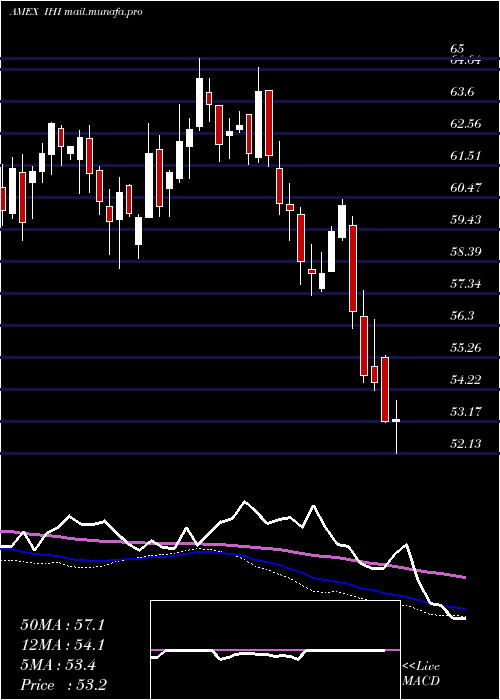The height and width of the screenshot is (700, 500).
Task: Select the 61.51 price axis label
Action: [x=466, y=156]
